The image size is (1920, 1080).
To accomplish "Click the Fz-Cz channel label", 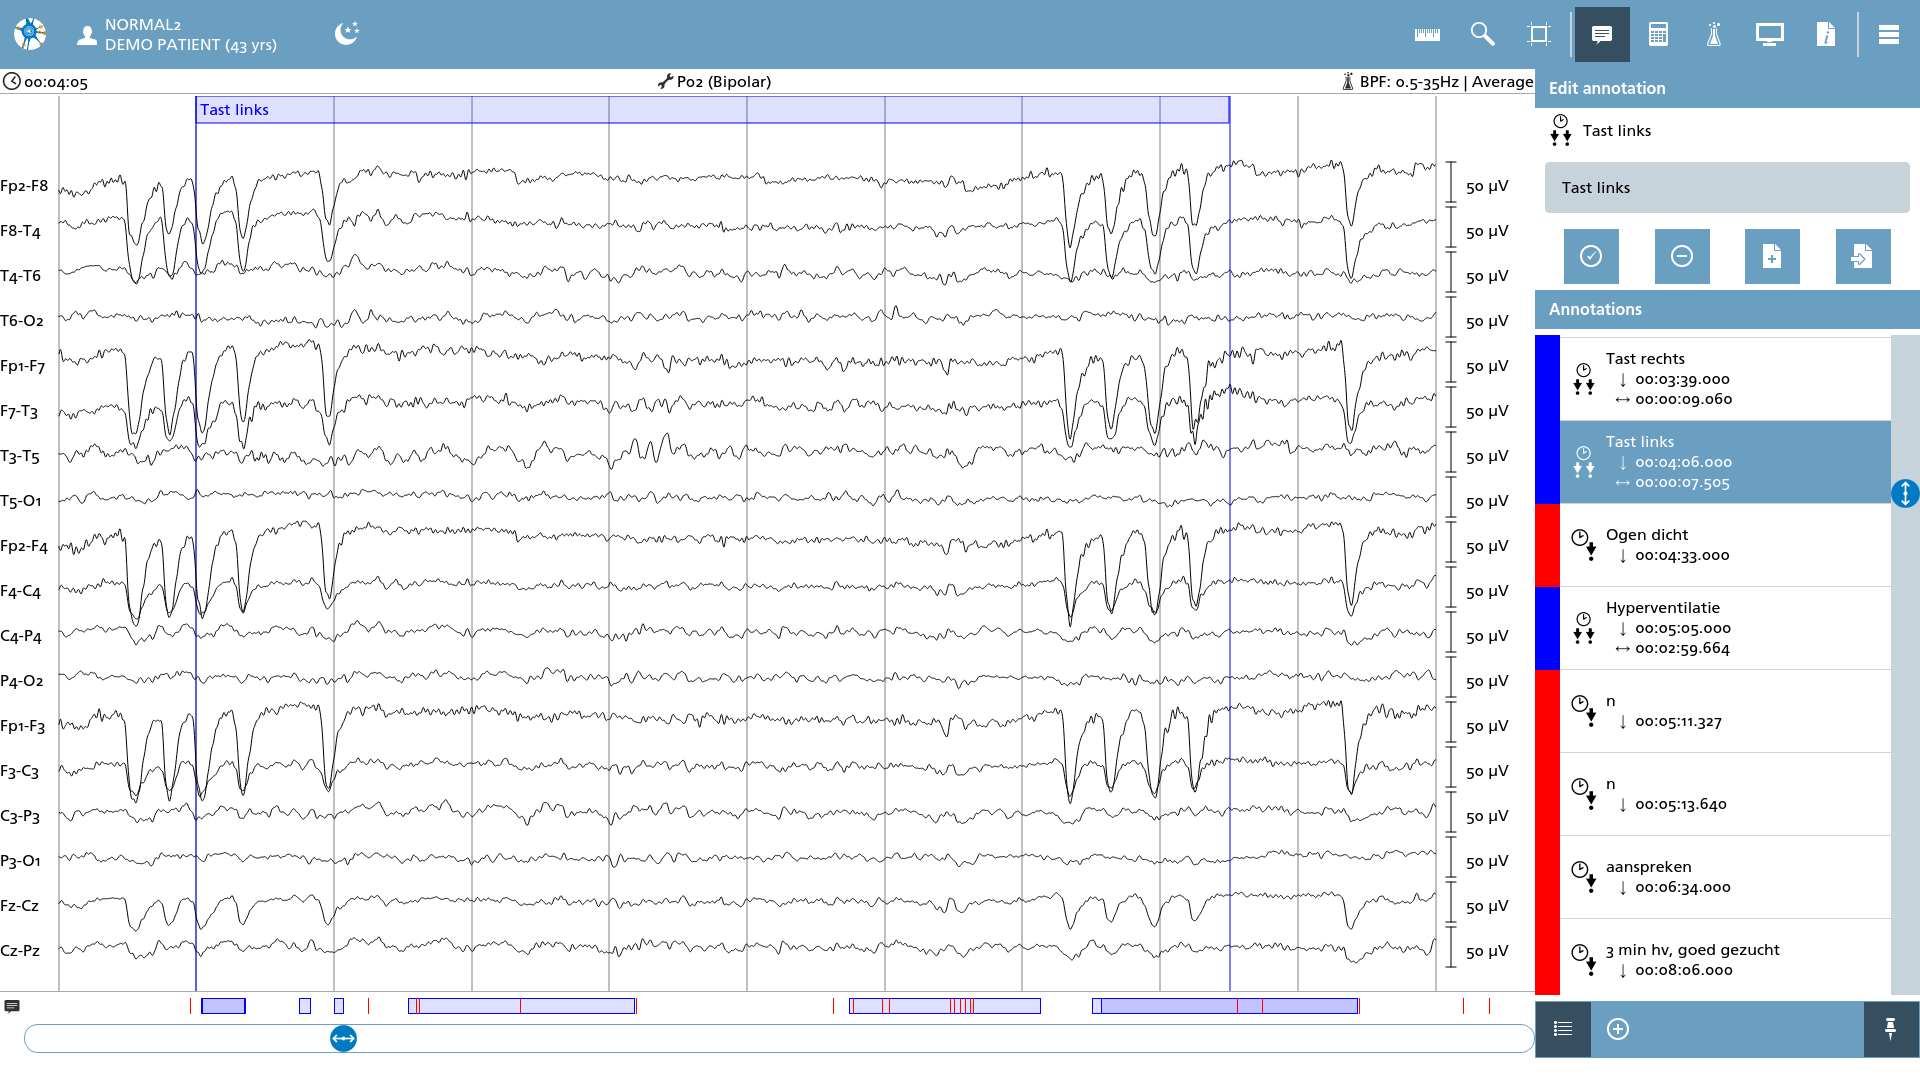I will [x=20, y=906].
